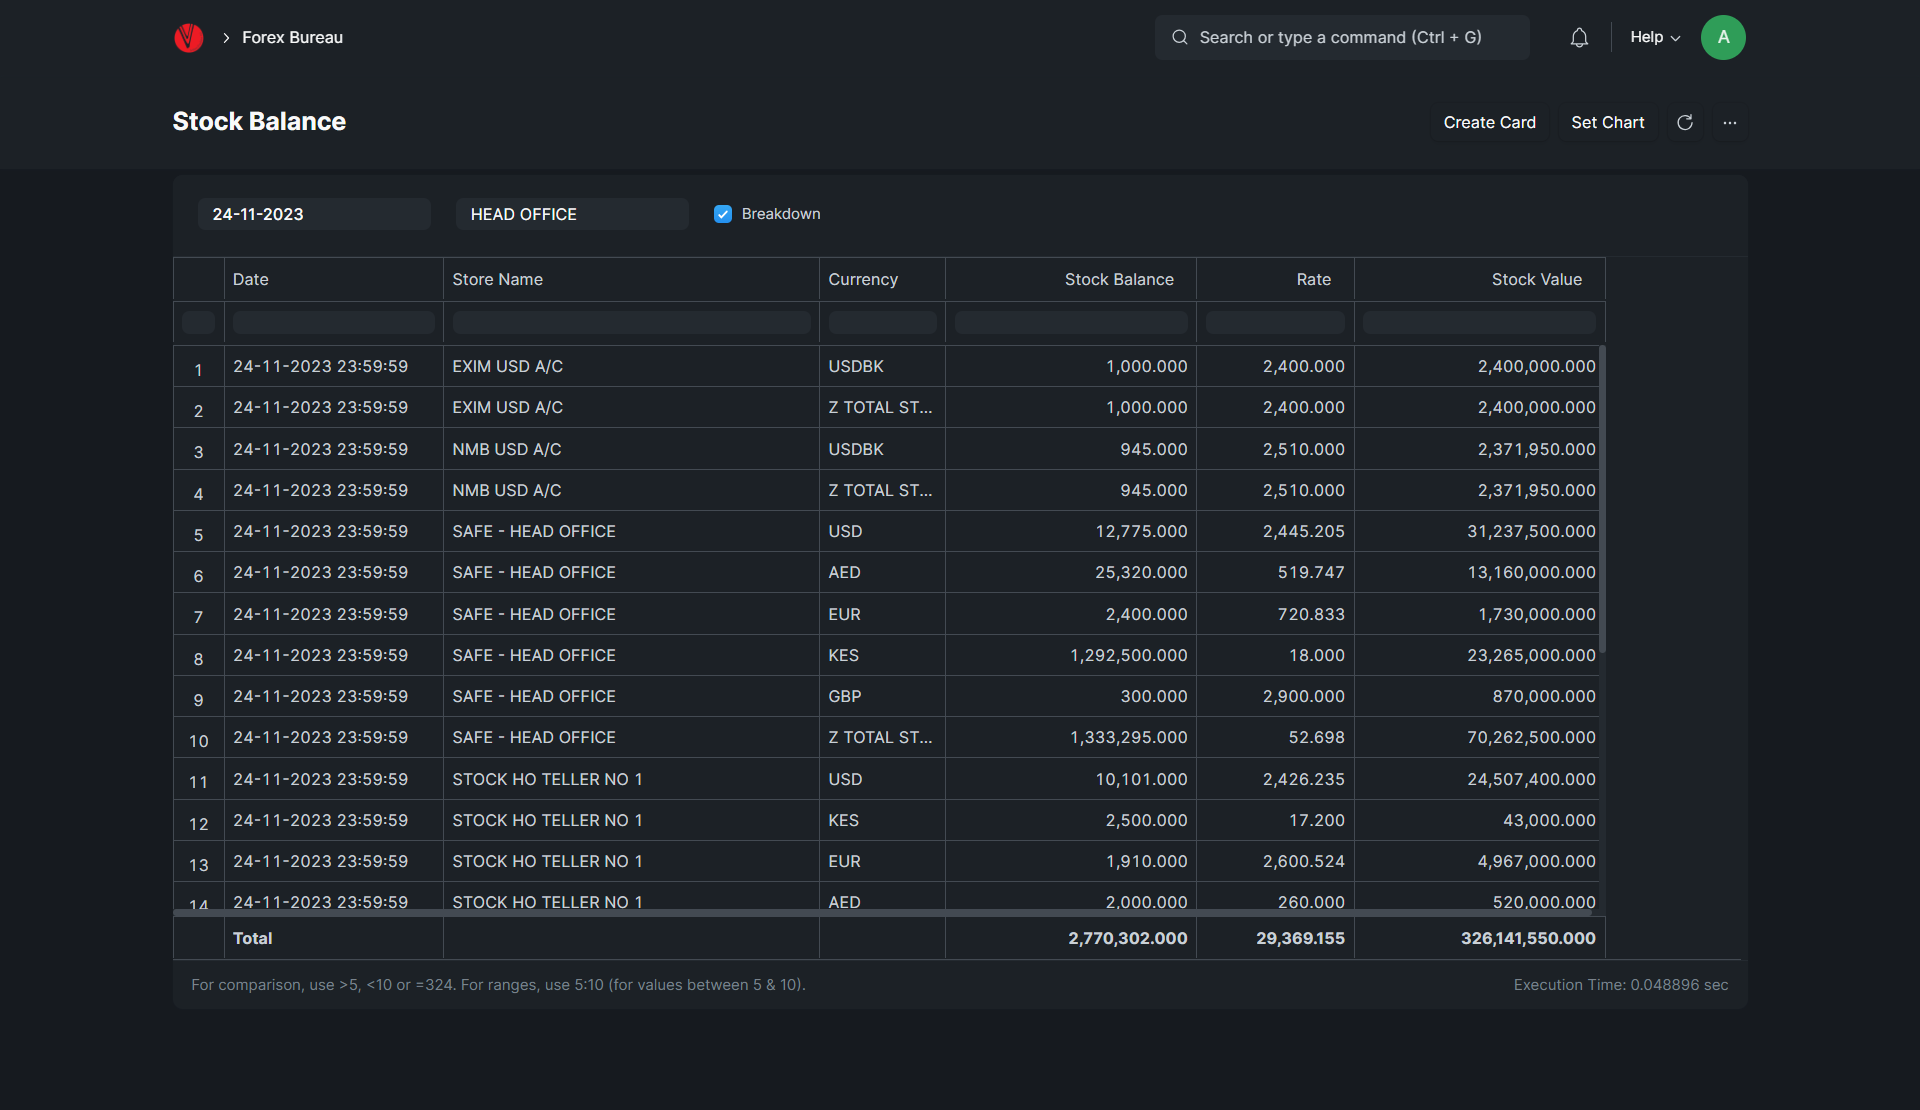This screenshot has width=1920, height=1110.
Task: Click the Stock Balance page title
Action: pyautogui.click(x=259, y=121)
